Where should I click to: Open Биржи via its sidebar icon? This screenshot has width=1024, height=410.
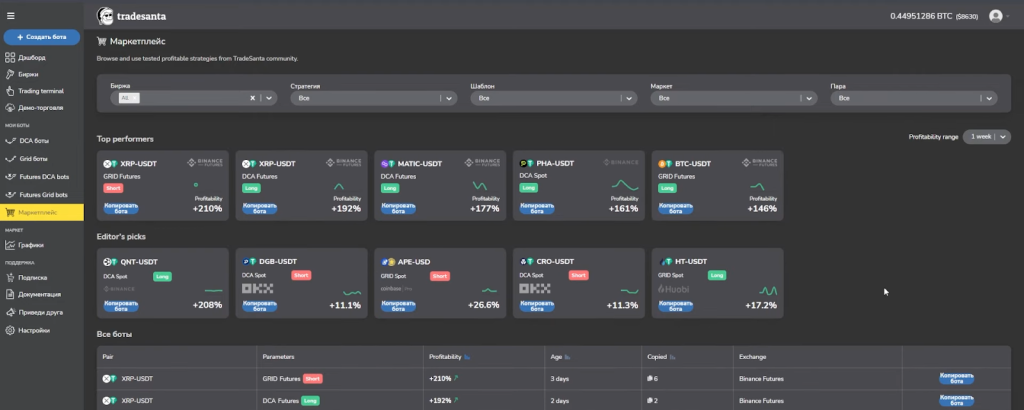[x=10, y=74]
